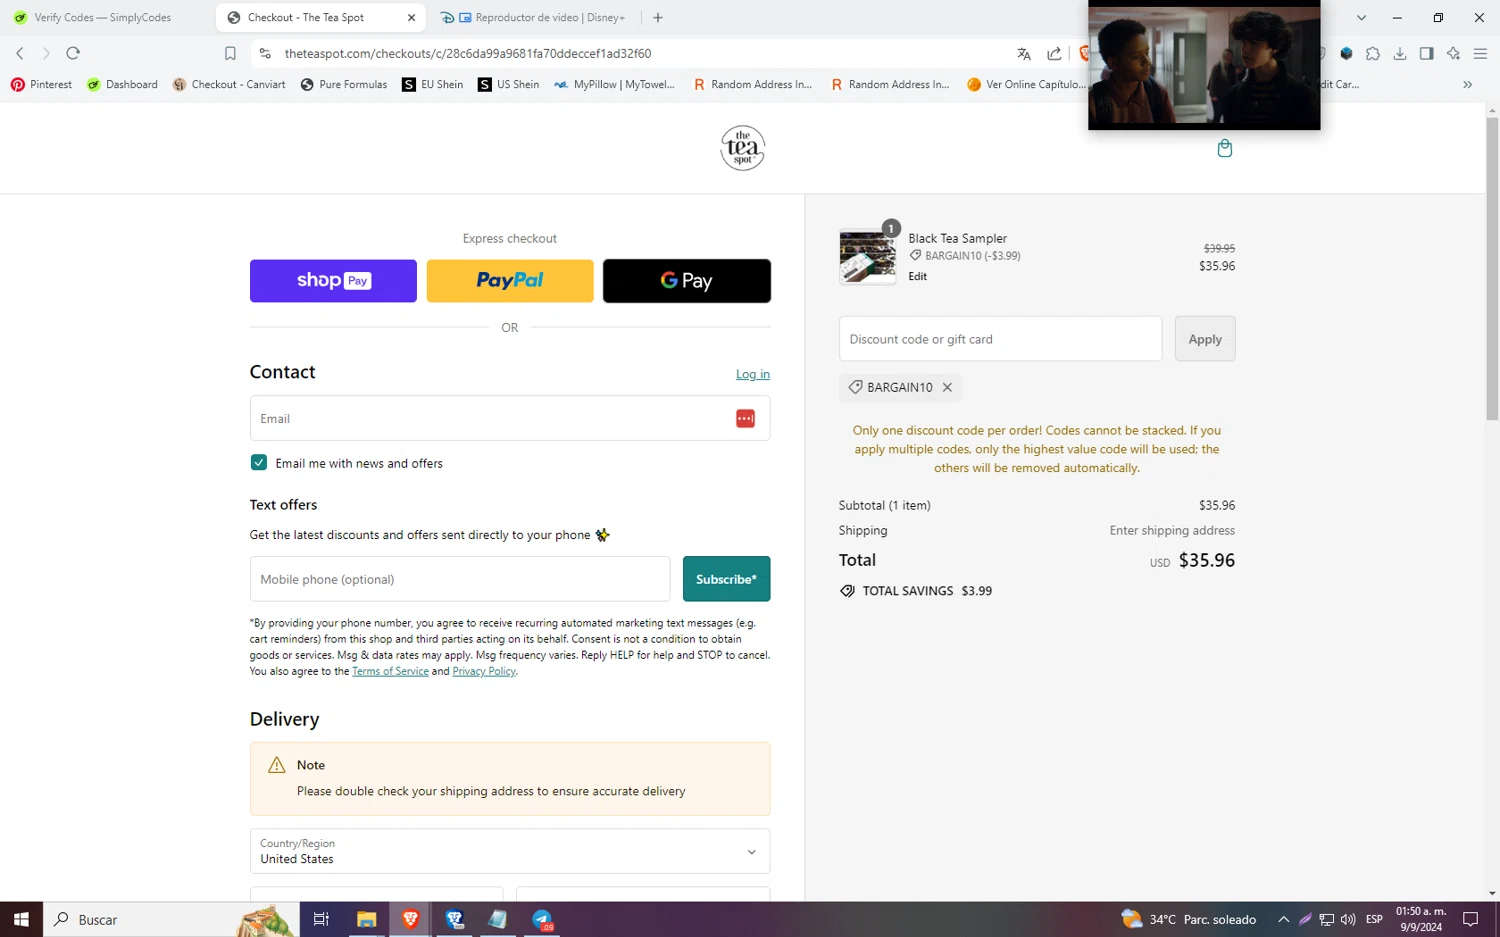
Task: Open the Windows notification center
Action: [1470, 919]
